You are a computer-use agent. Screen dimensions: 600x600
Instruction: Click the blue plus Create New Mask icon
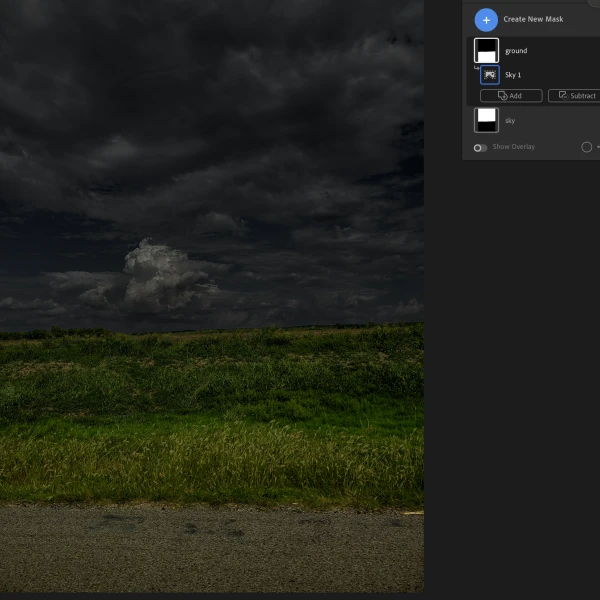pos(486,20)
